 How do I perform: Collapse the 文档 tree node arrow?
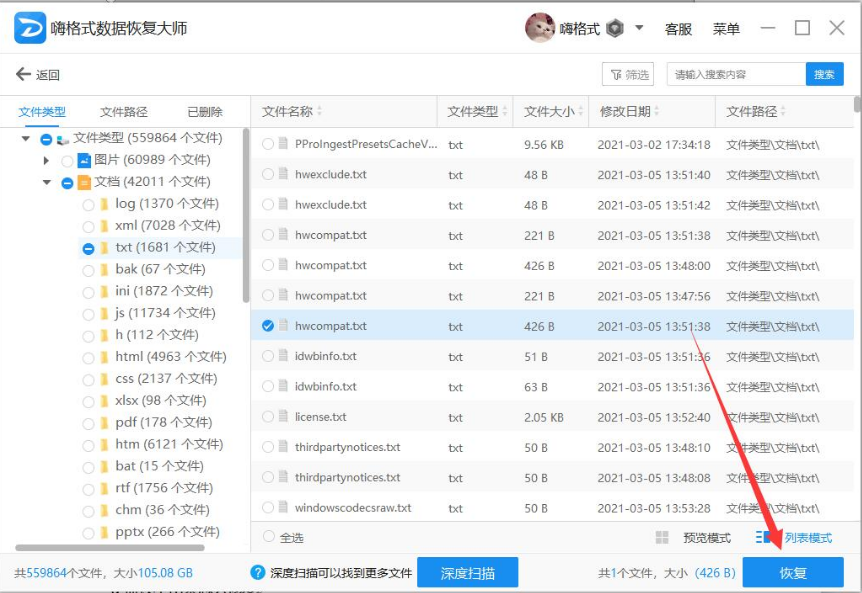pyautogui.click(x=46, y=182)
